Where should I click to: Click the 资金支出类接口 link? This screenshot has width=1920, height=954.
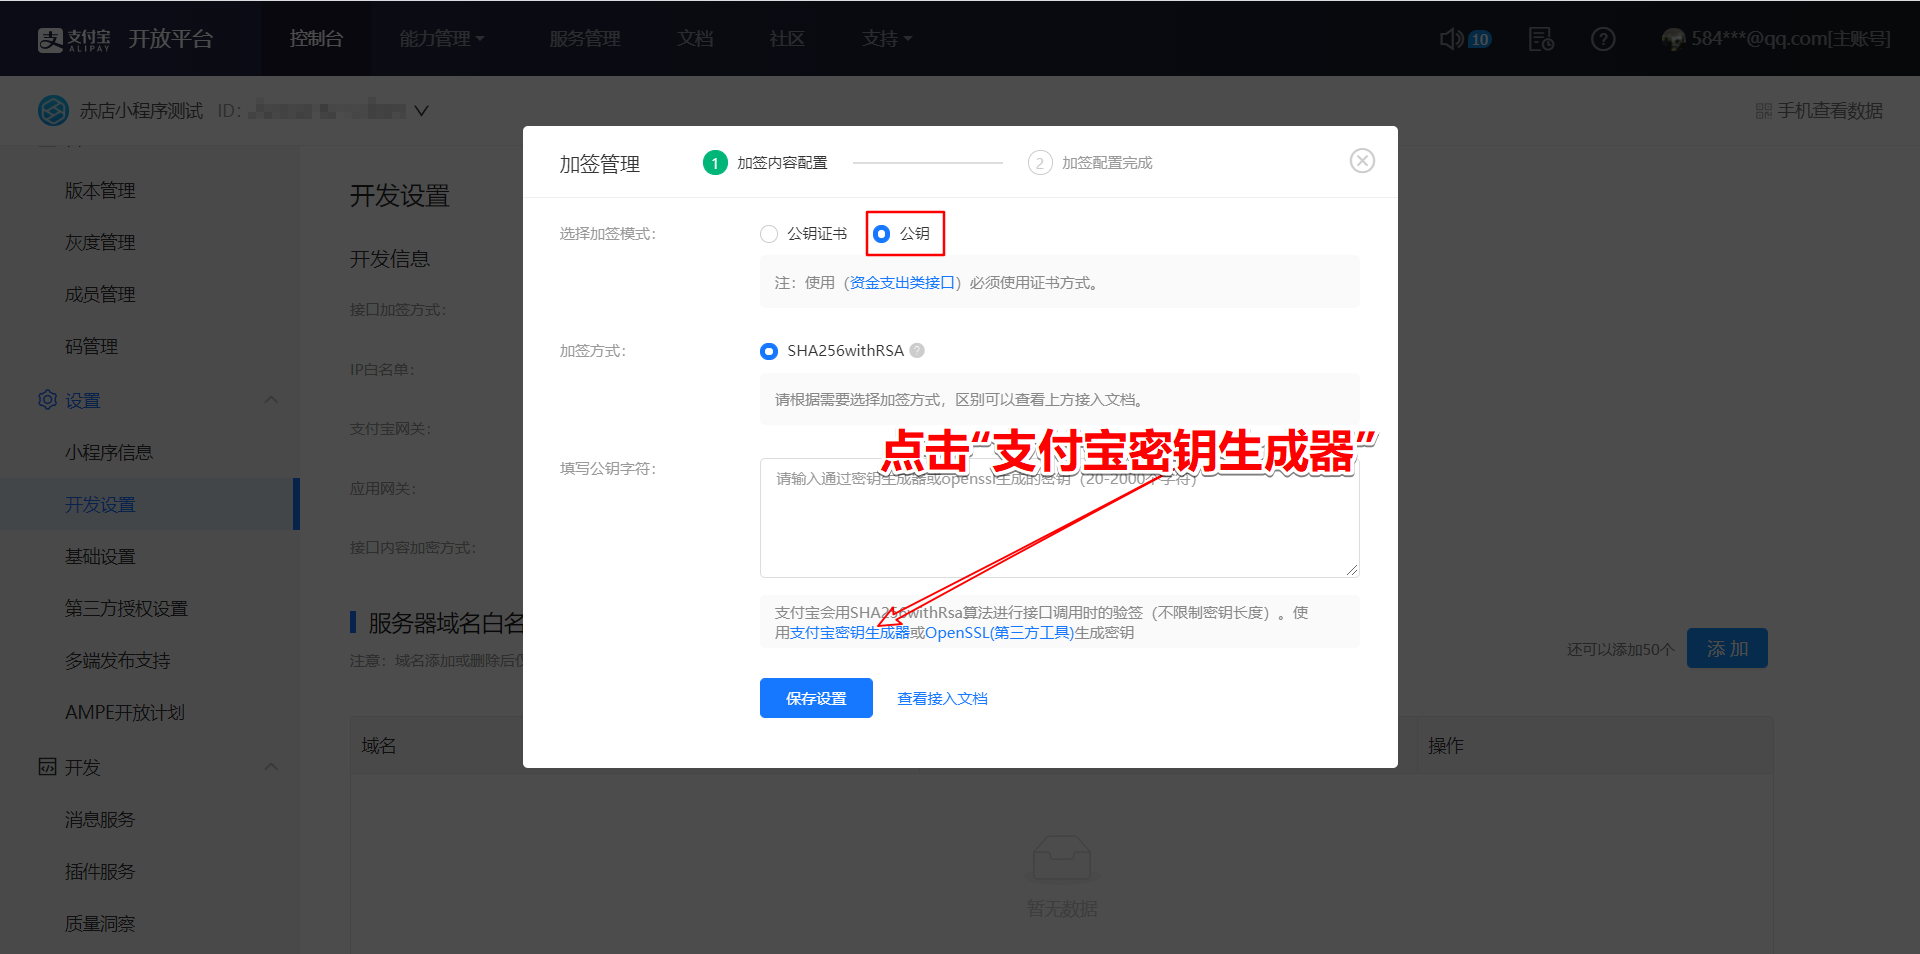pos(902,283)
